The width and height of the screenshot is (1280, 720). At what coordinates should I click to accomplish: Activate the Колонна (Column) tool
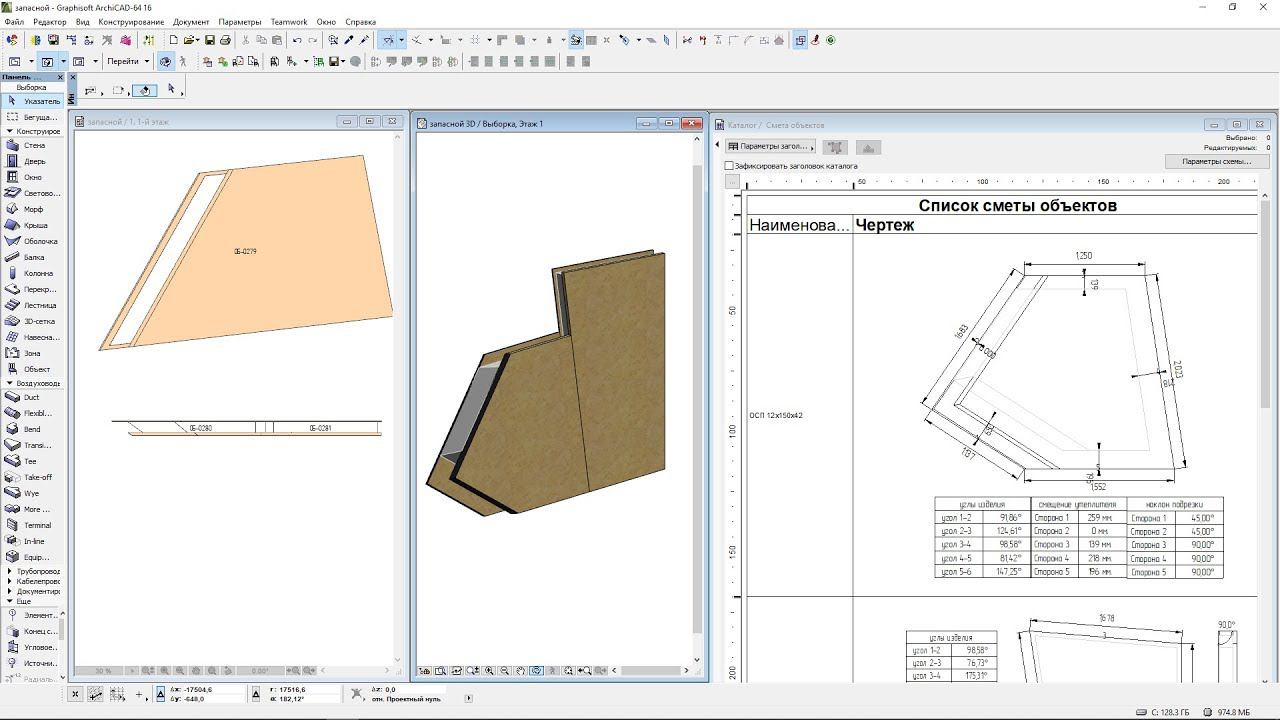32,273
